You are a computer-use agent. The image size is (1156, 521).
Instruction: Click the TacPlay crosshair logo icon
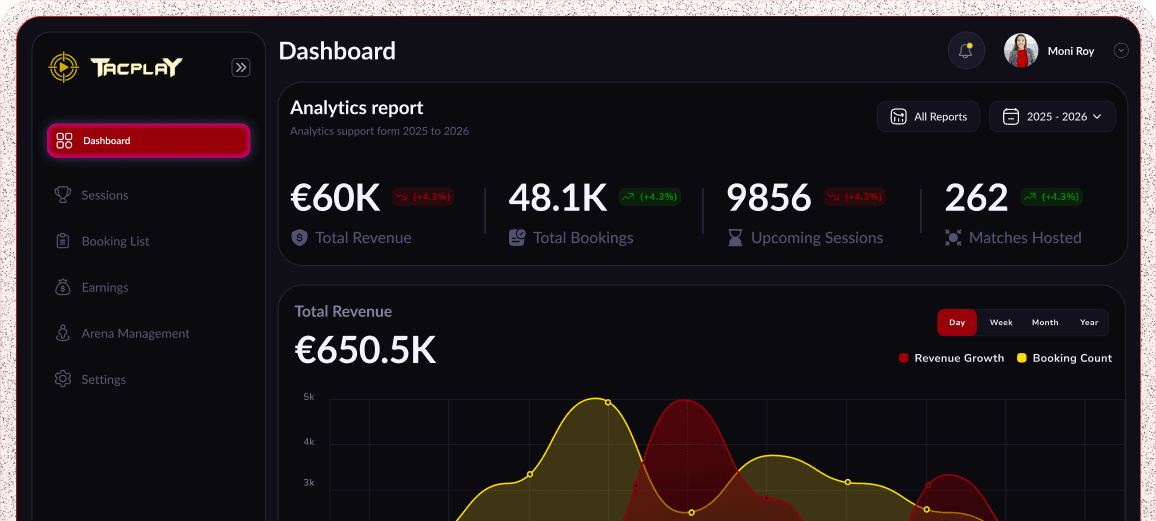click(63, 68)
